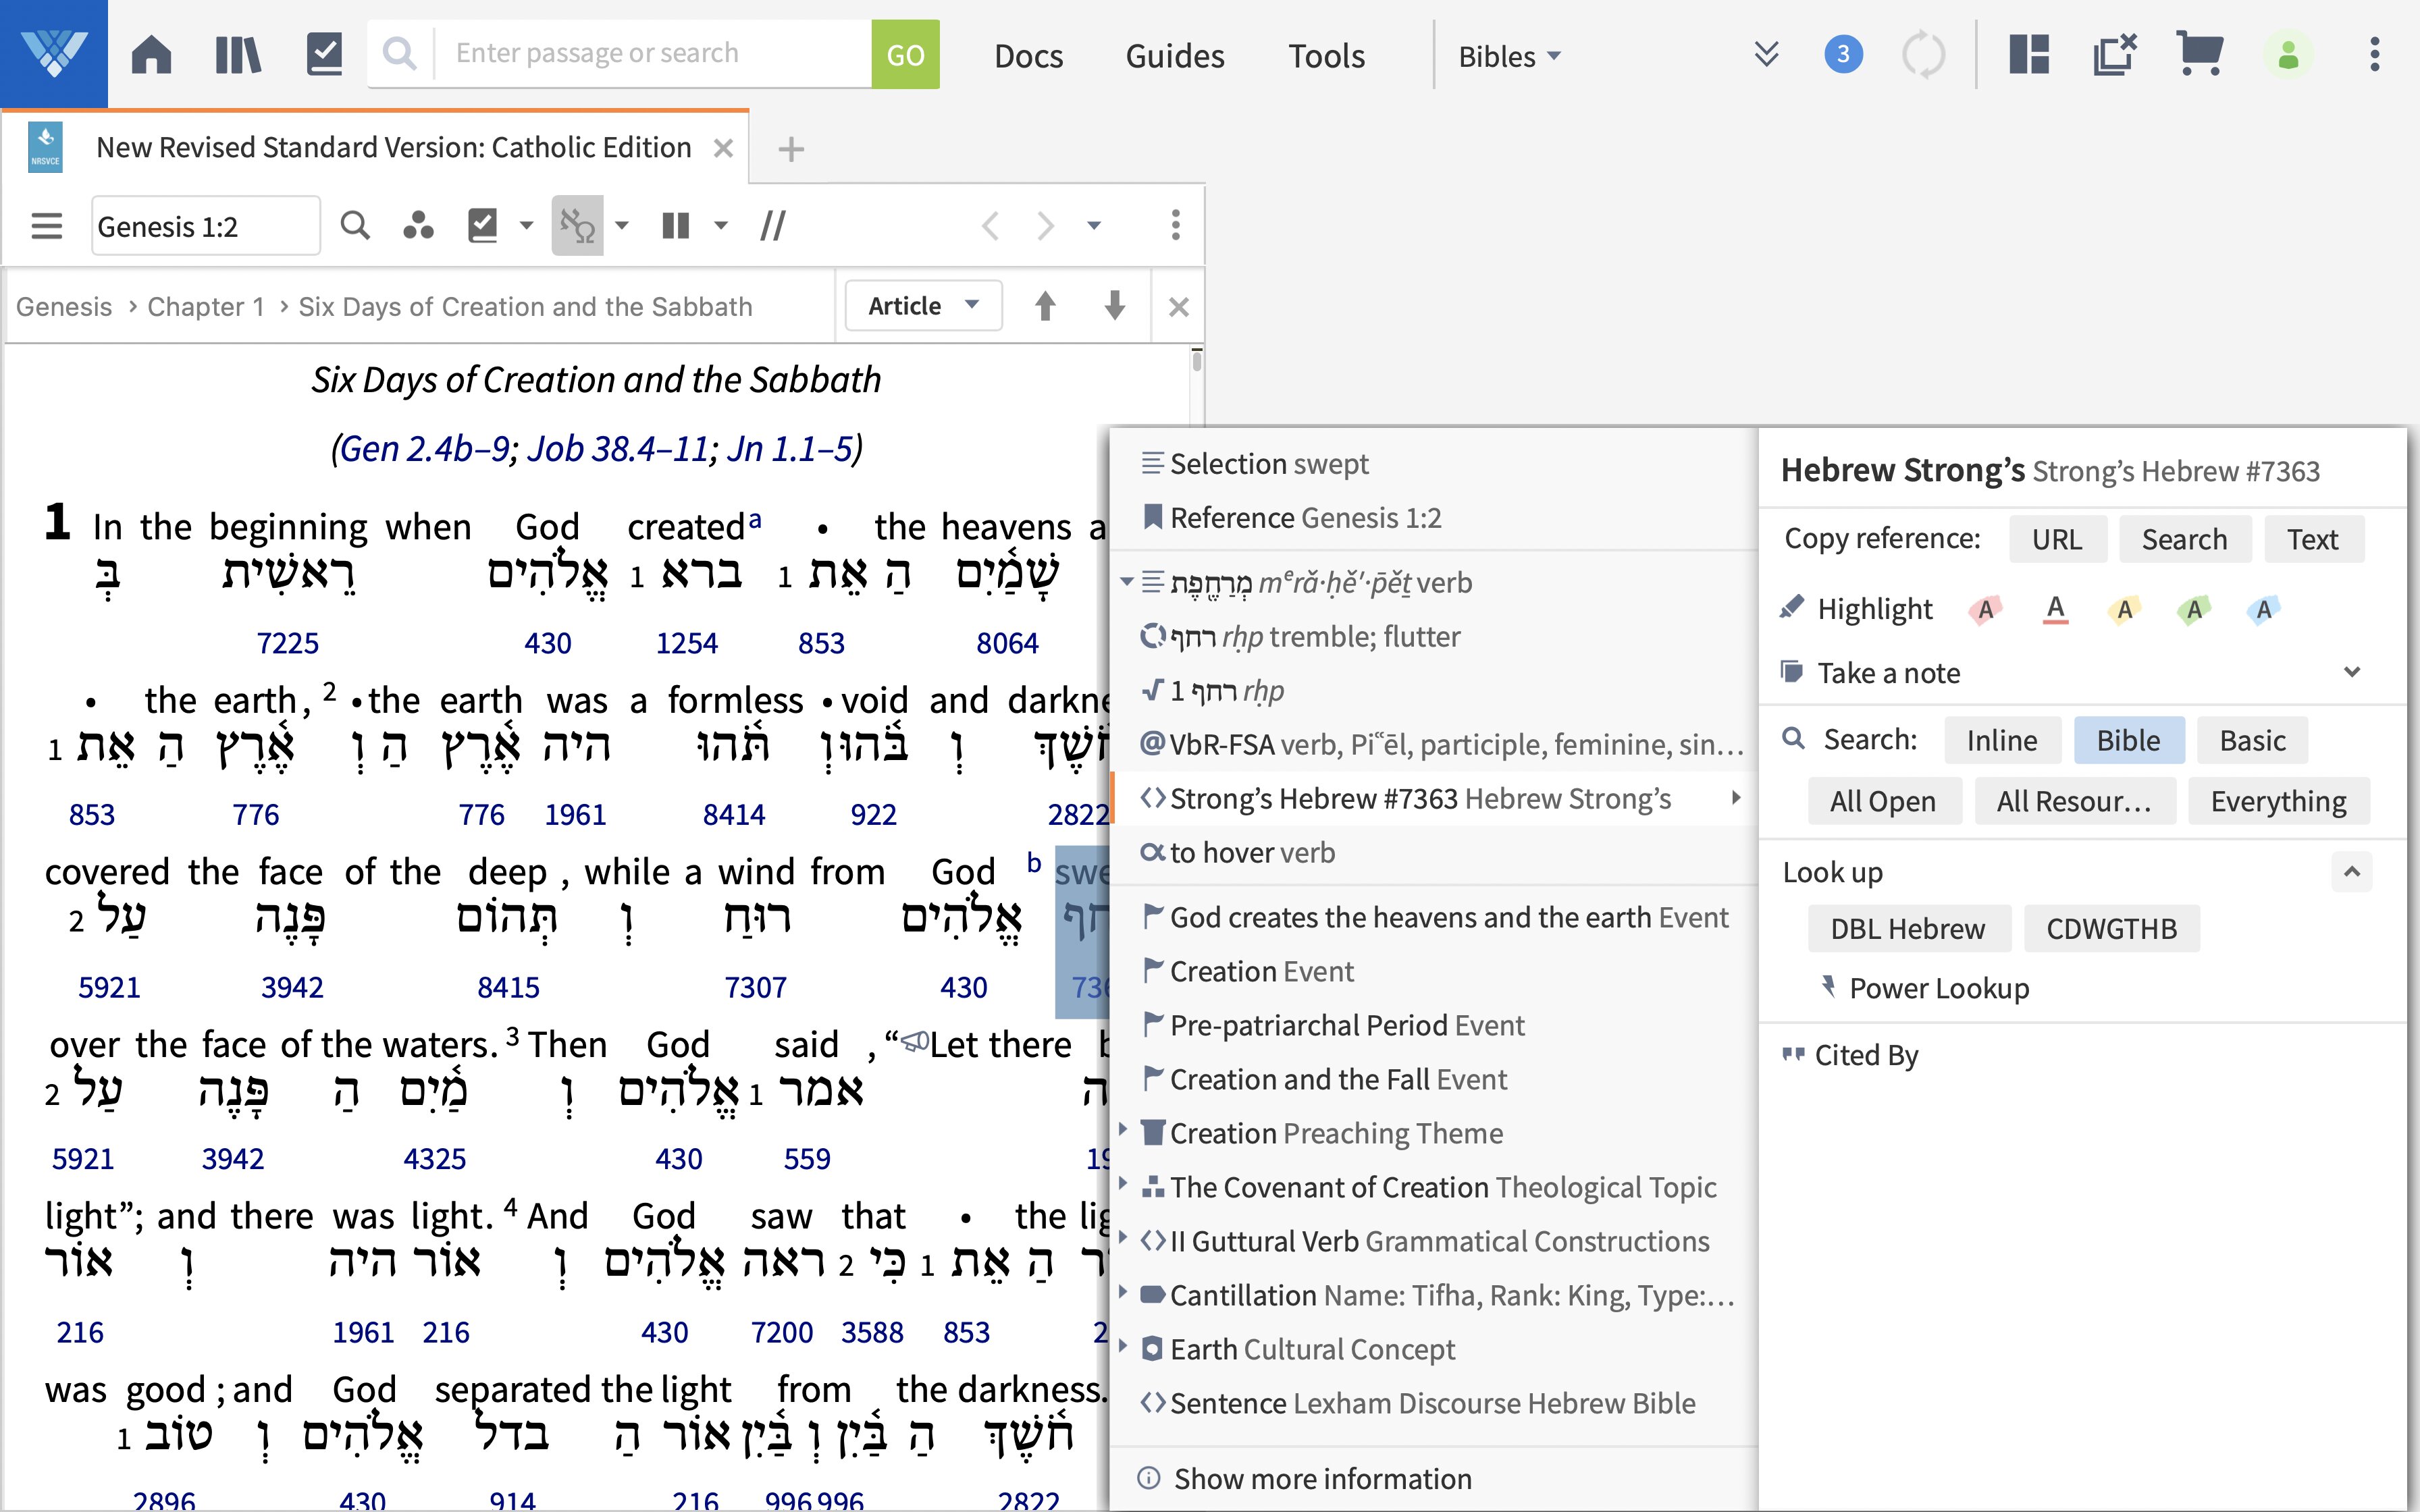Image resolution: width=2420 pixels, height=1512 pixels.
Task: Toggle the split-screen layout icon
Action: pos(2028,52)
